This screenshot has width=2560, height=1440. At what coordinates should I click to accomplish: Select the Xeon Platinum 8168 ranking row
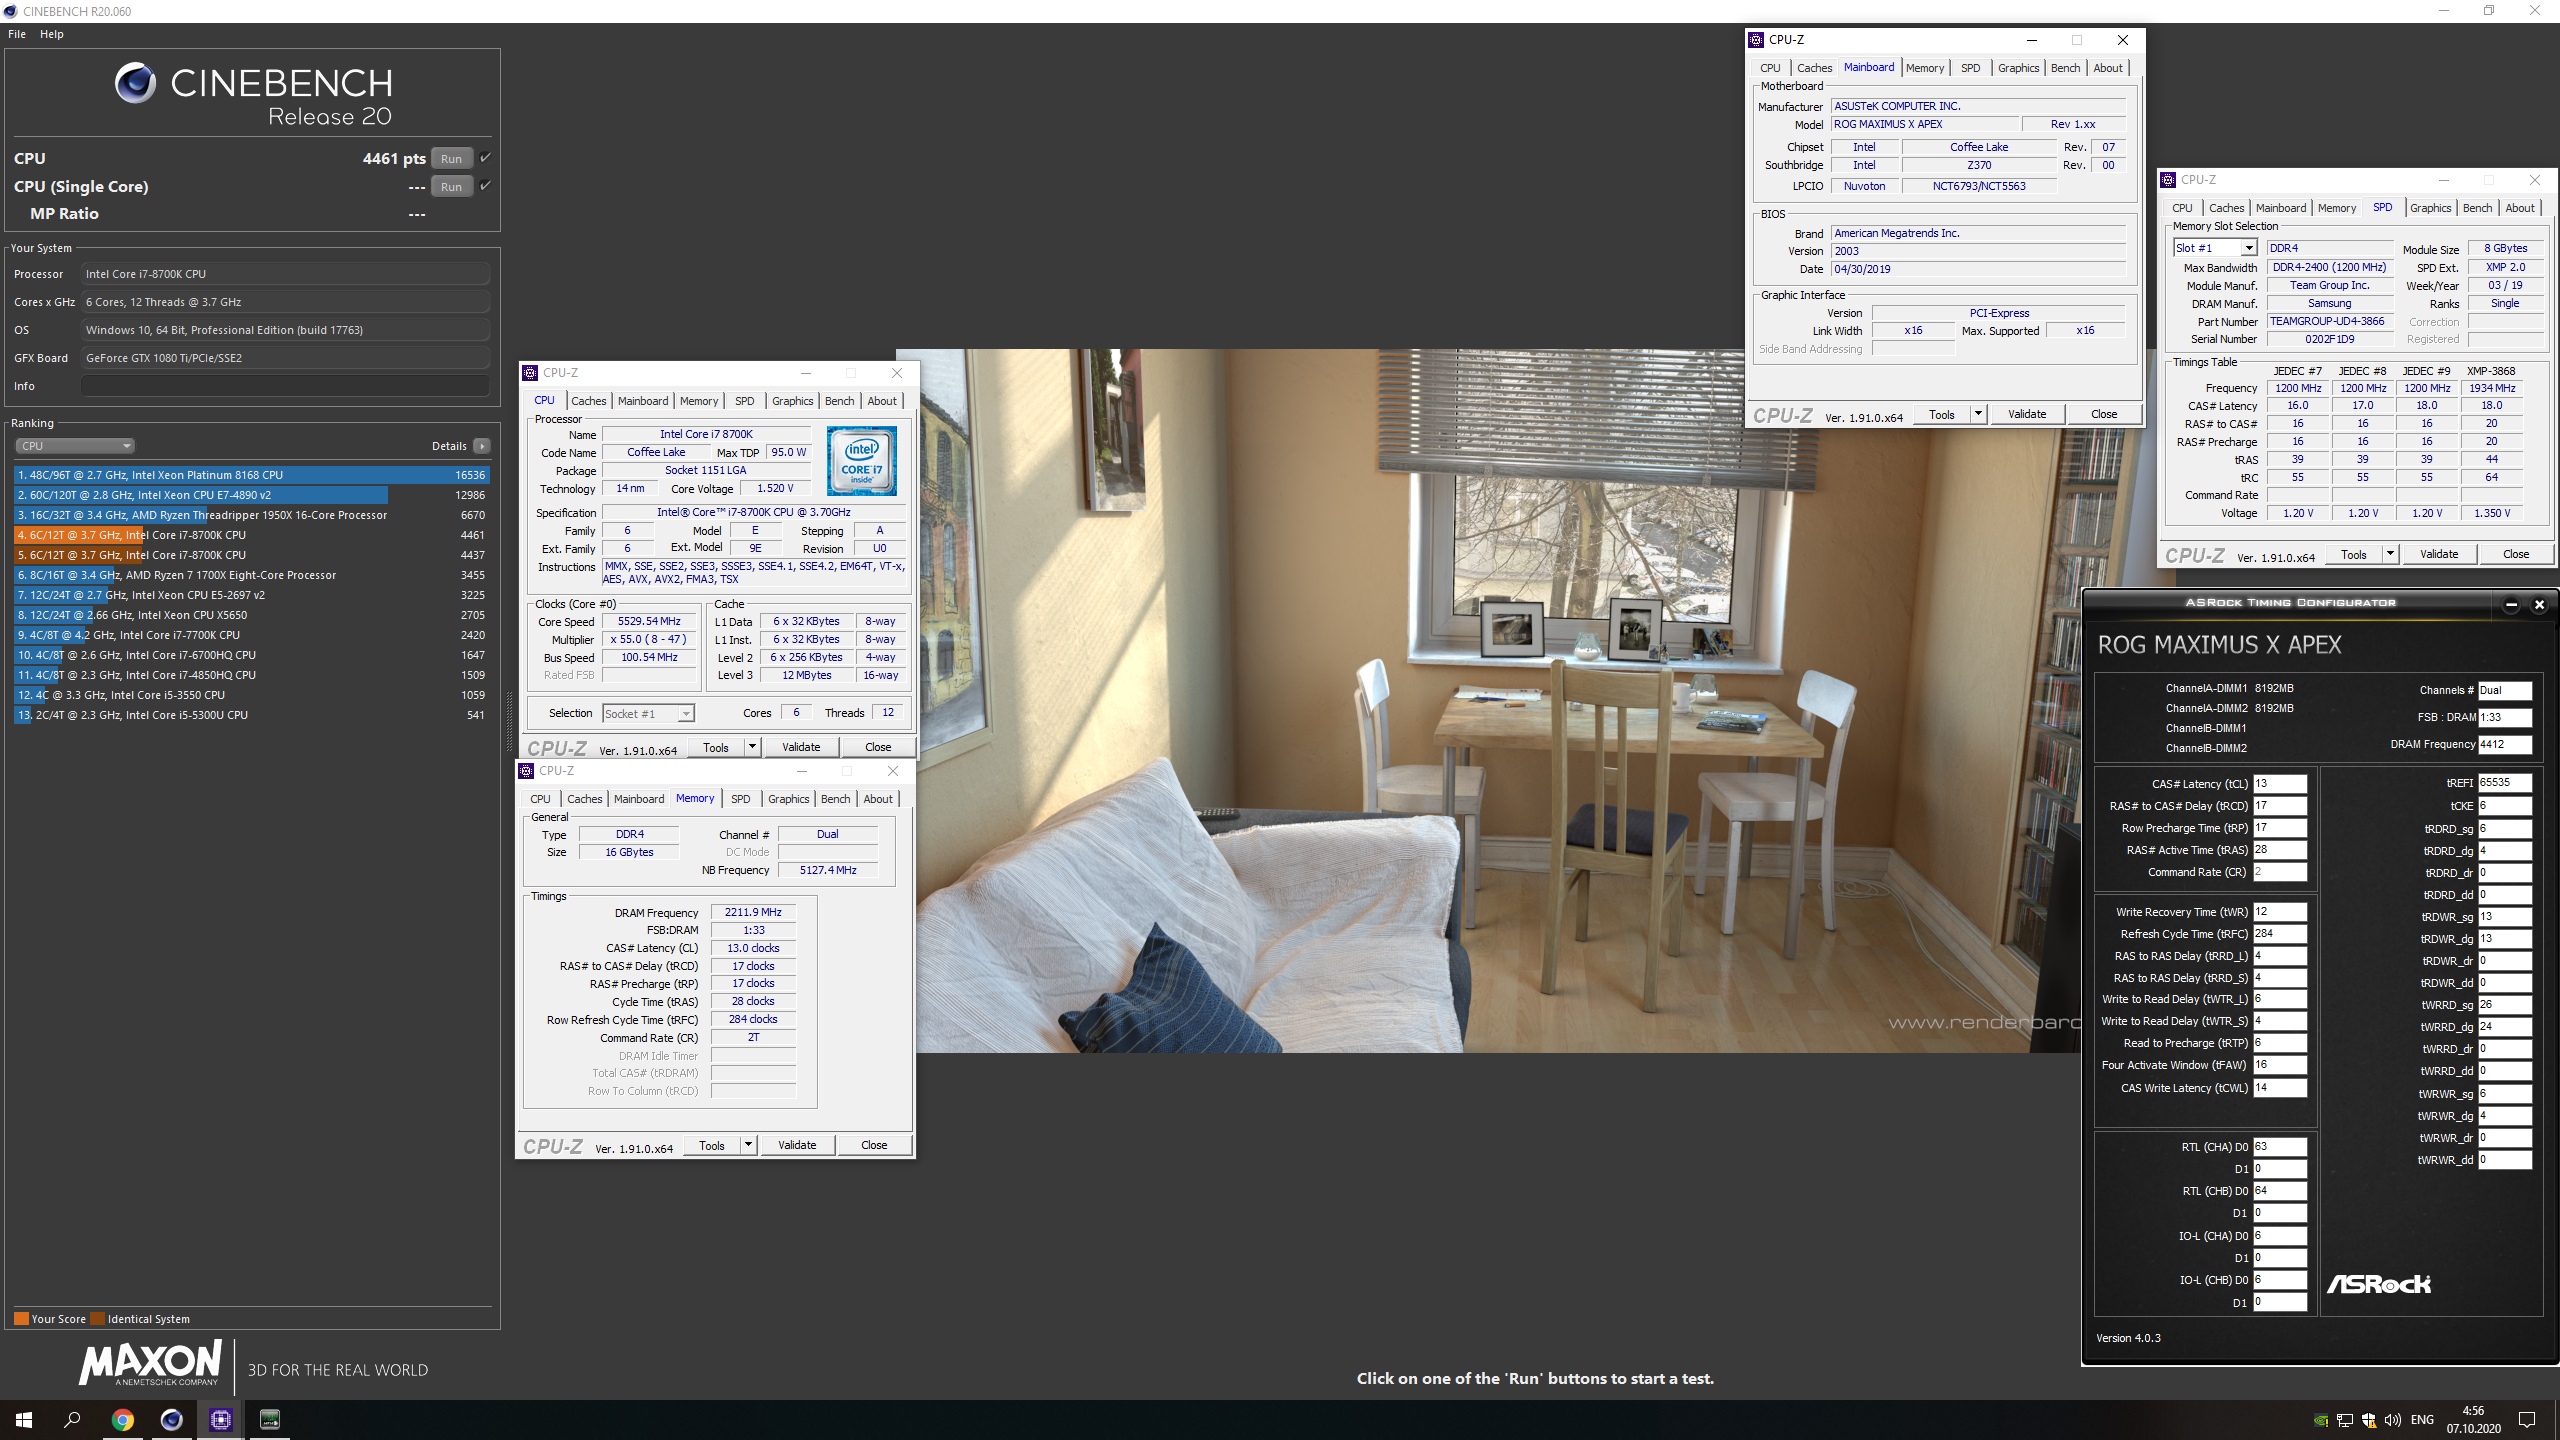click(252, 475)
